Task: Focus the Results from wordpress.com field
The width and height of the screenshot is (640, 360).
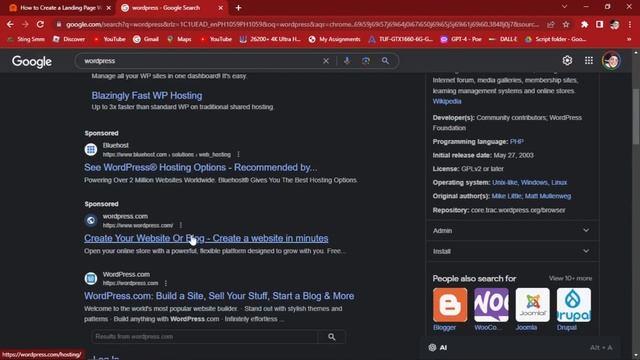Action: tap(204, 337)
